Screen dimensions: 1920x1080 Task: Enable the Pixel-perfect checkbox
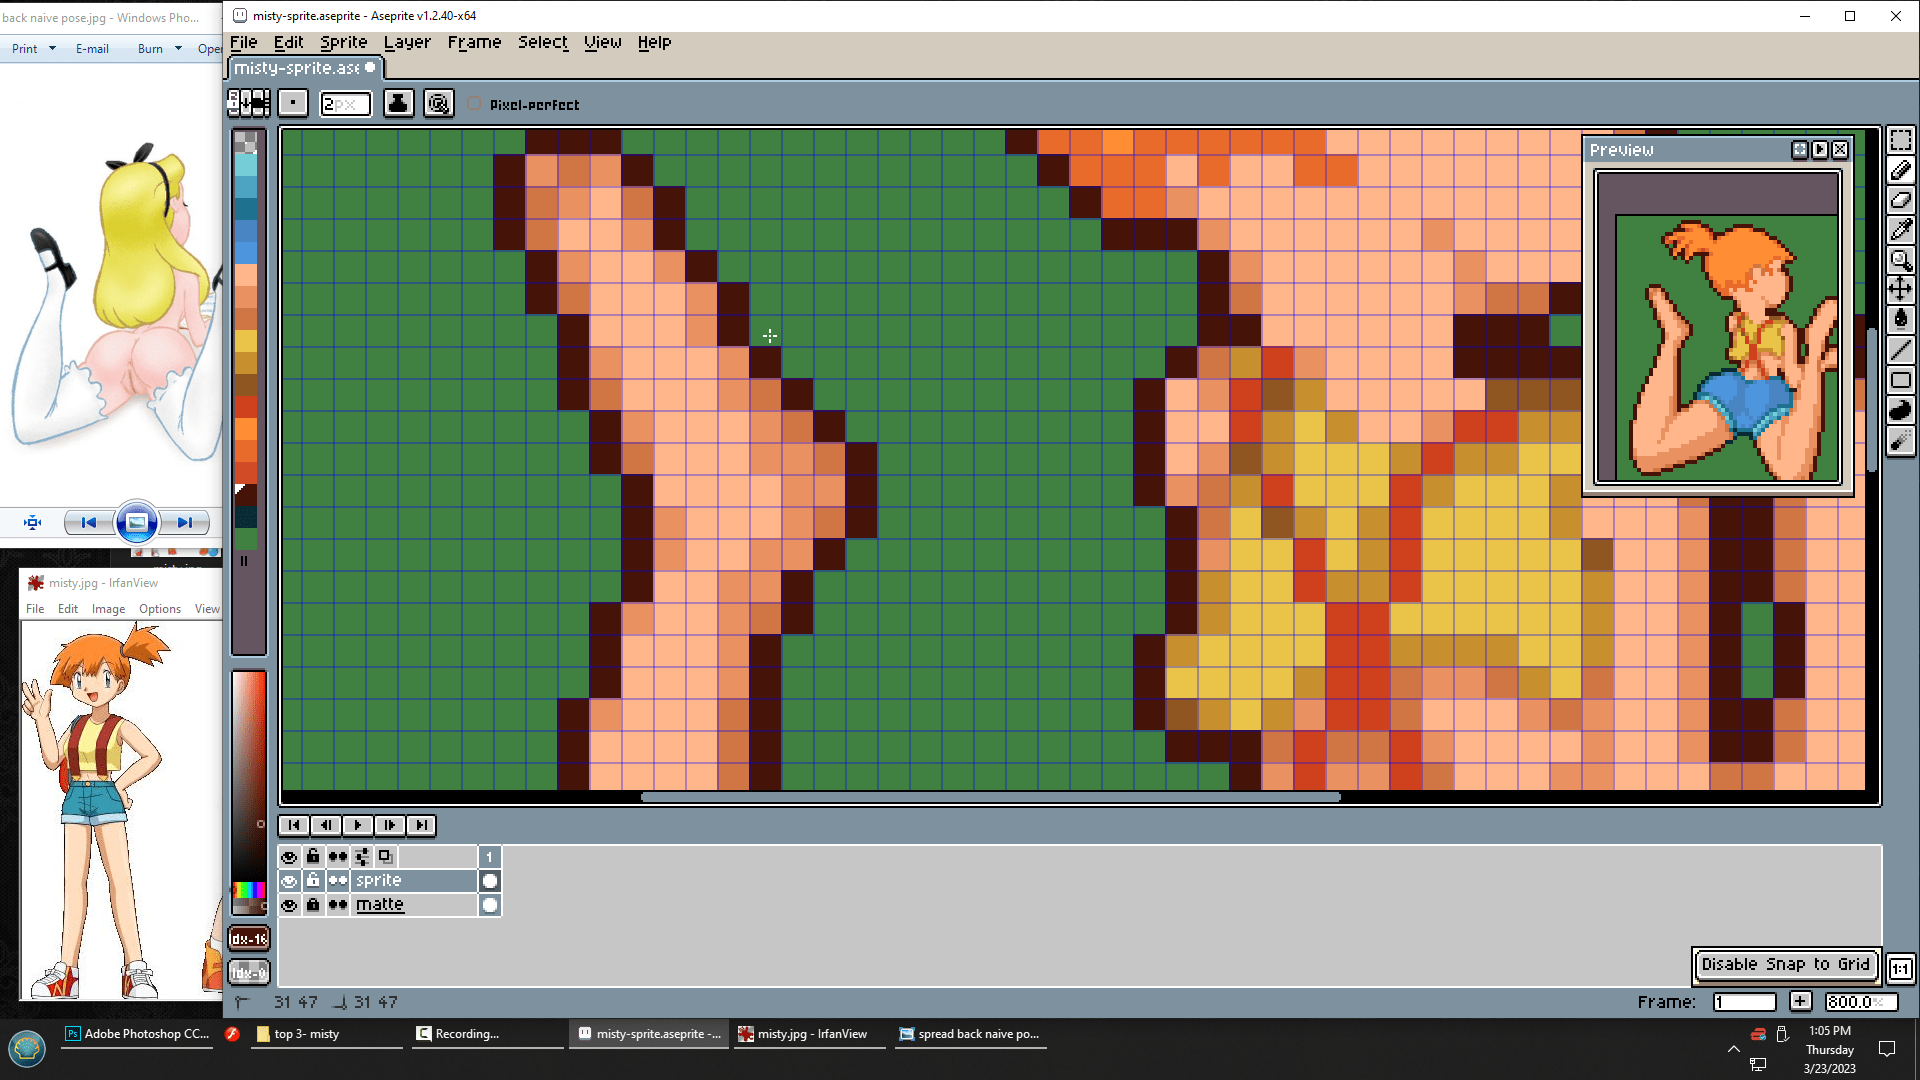[474, 104]
